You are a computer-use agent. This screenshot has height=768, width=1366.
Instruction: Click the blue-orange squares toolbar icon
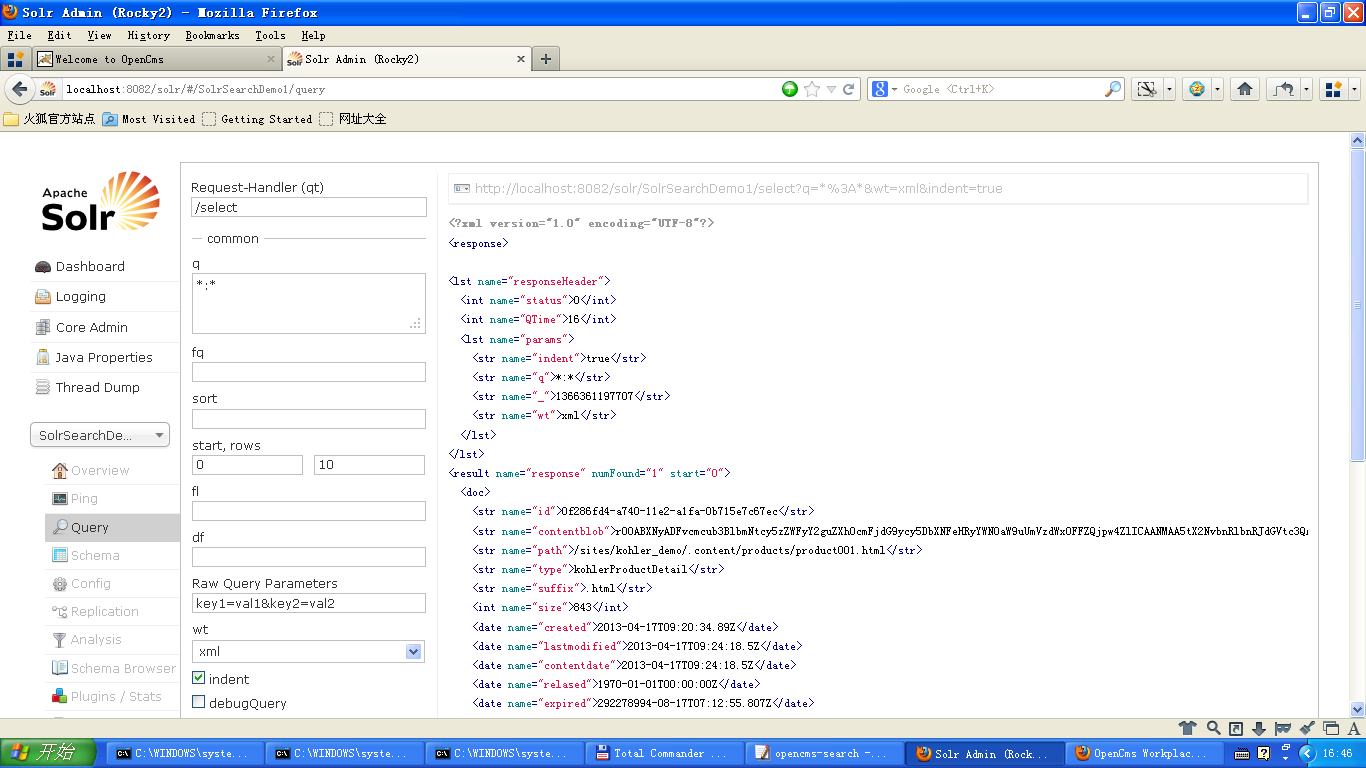tap(1333, 89)
